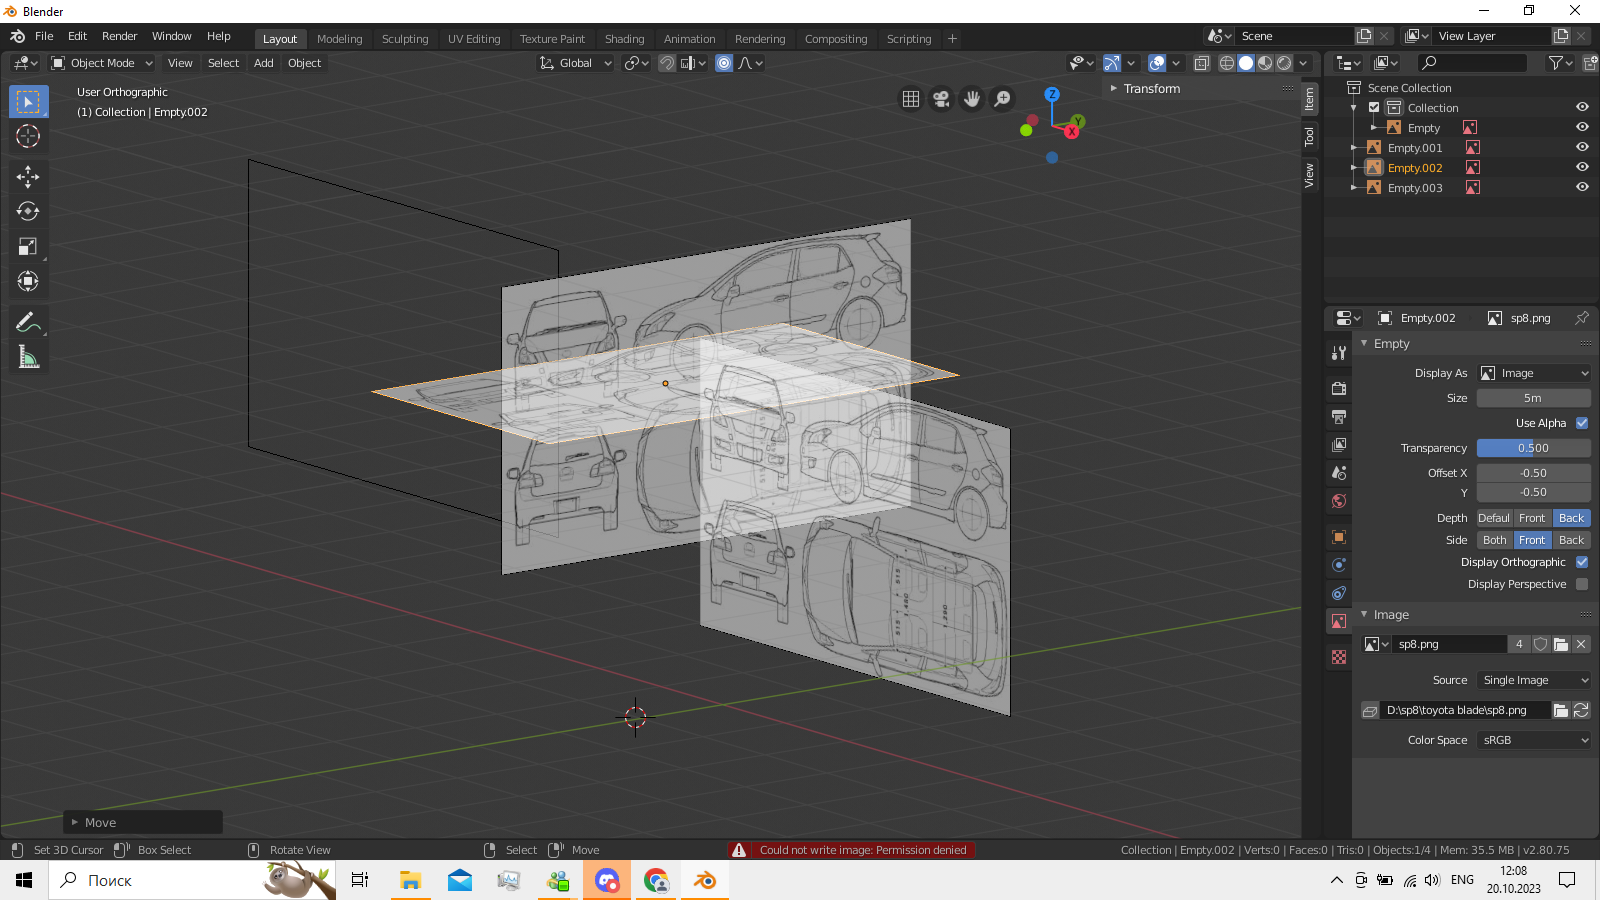The height and width of the screenshot is (900, 1600).
Task: Open the Physics properties tab
Action: pos(1339,565)
